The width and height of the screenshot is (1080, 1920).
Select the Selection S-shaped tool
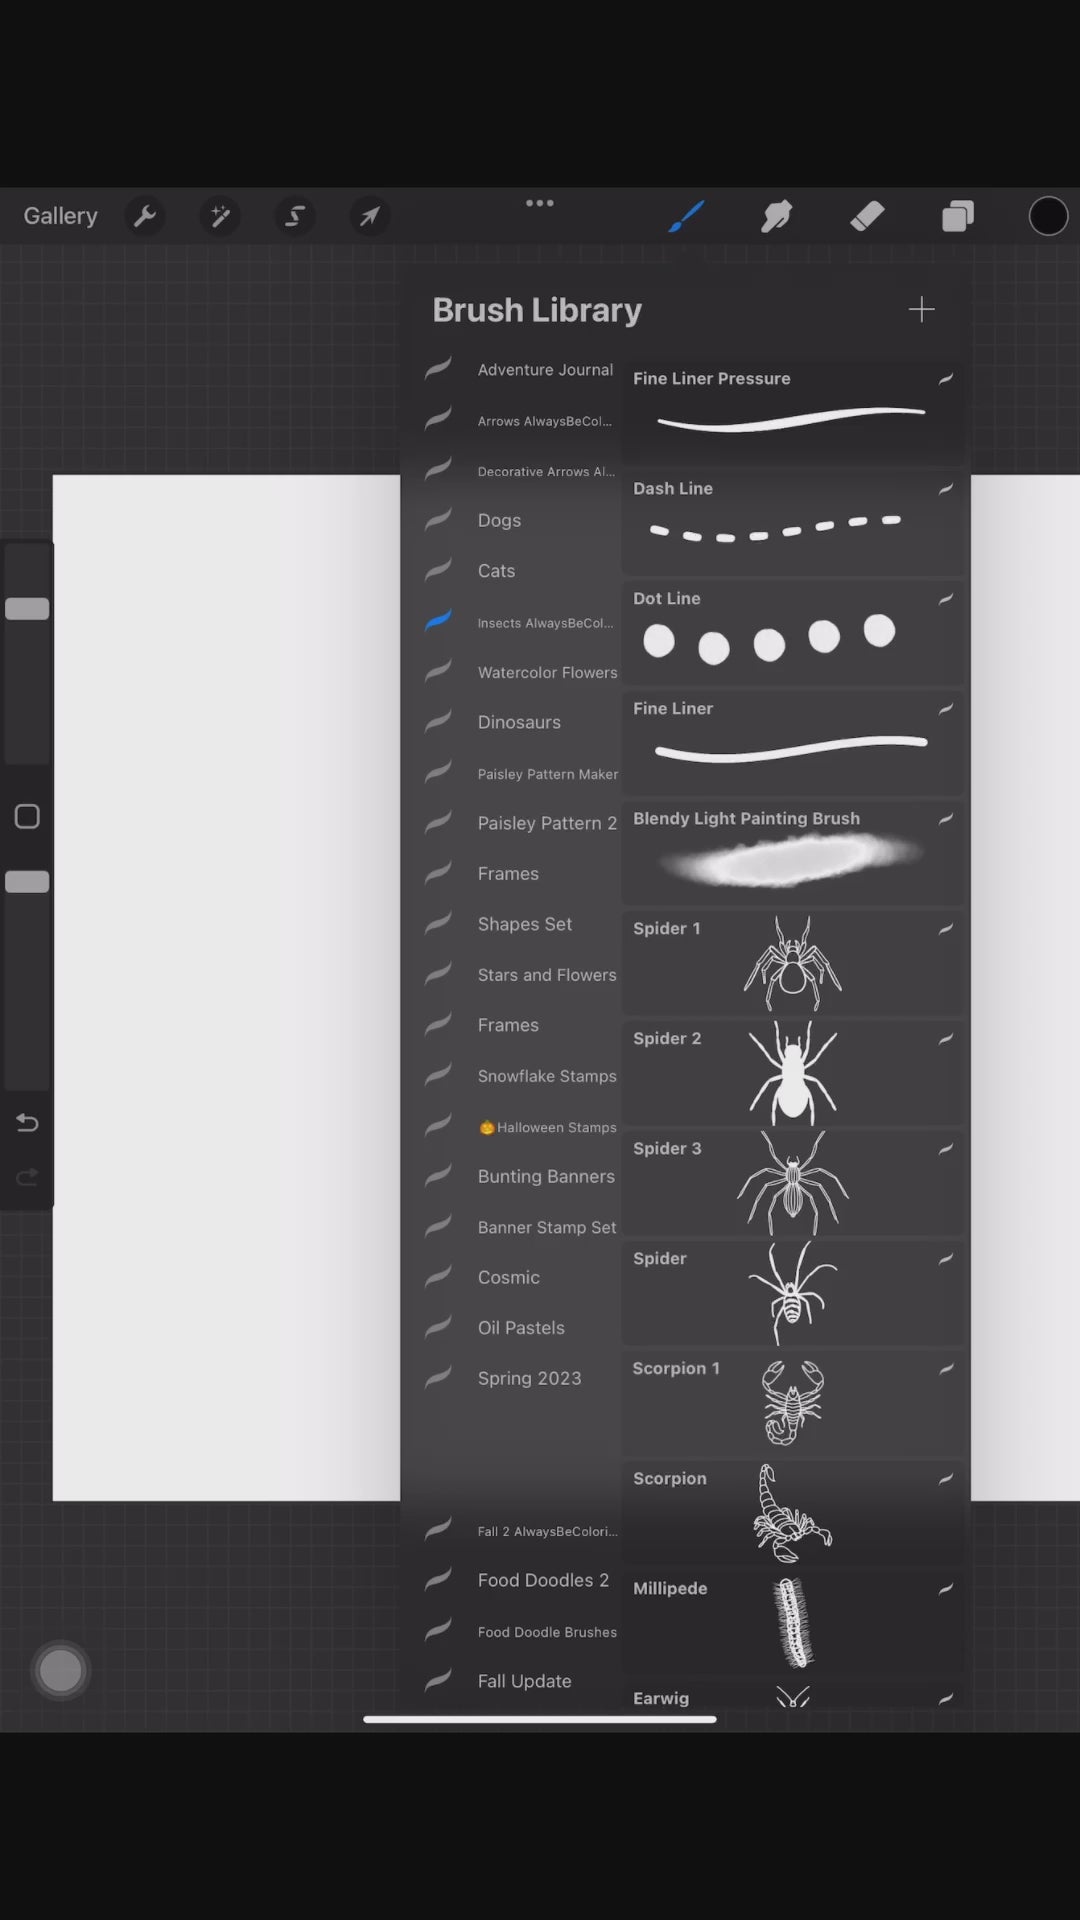coord(295,216)
